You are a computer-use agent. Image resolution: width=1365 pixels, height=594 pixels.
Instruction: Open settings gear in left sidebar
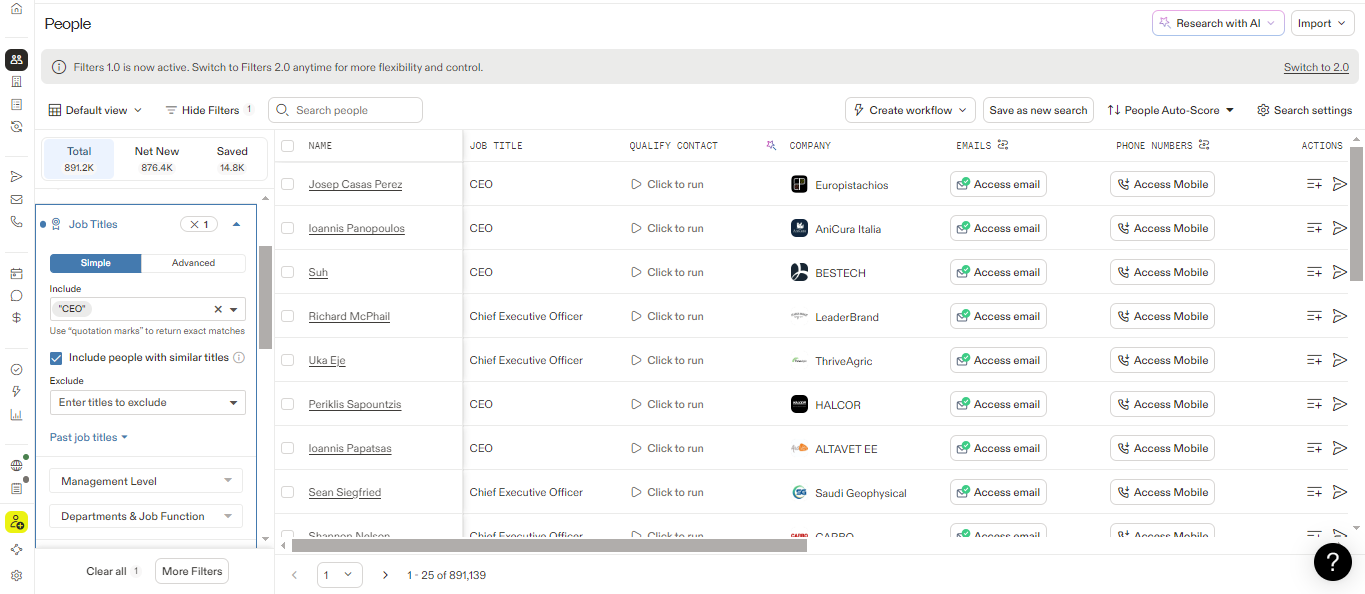pos(16,576)
